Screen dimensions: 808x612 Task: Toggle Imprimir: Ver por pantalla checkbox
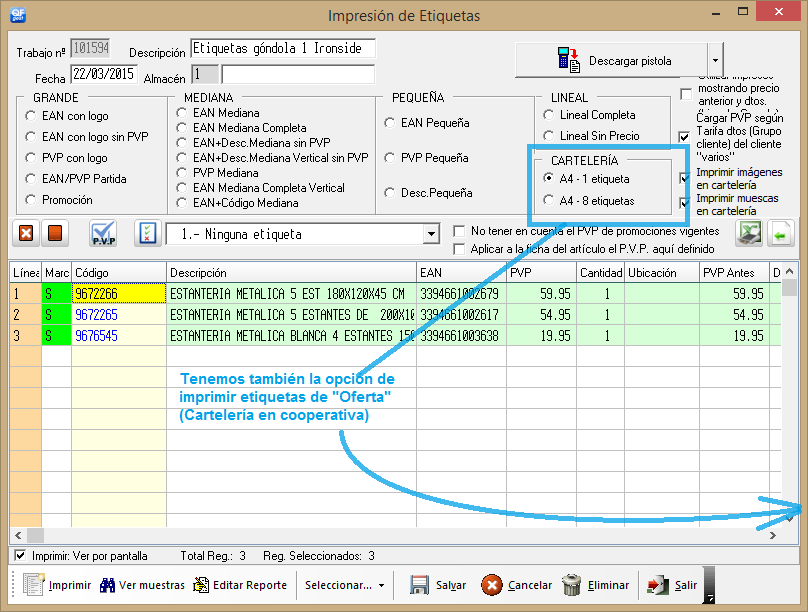pyautogui.click(x=20, y=556)
